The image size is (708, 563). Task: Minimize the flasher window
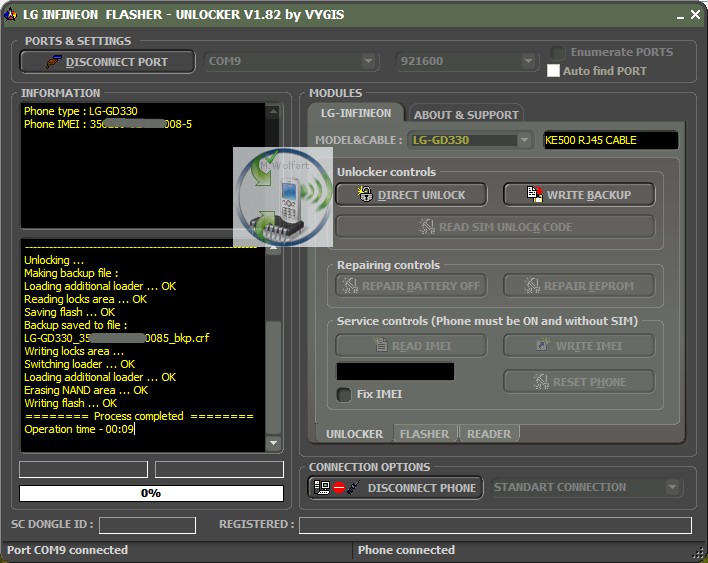click(x=680, y=16)
